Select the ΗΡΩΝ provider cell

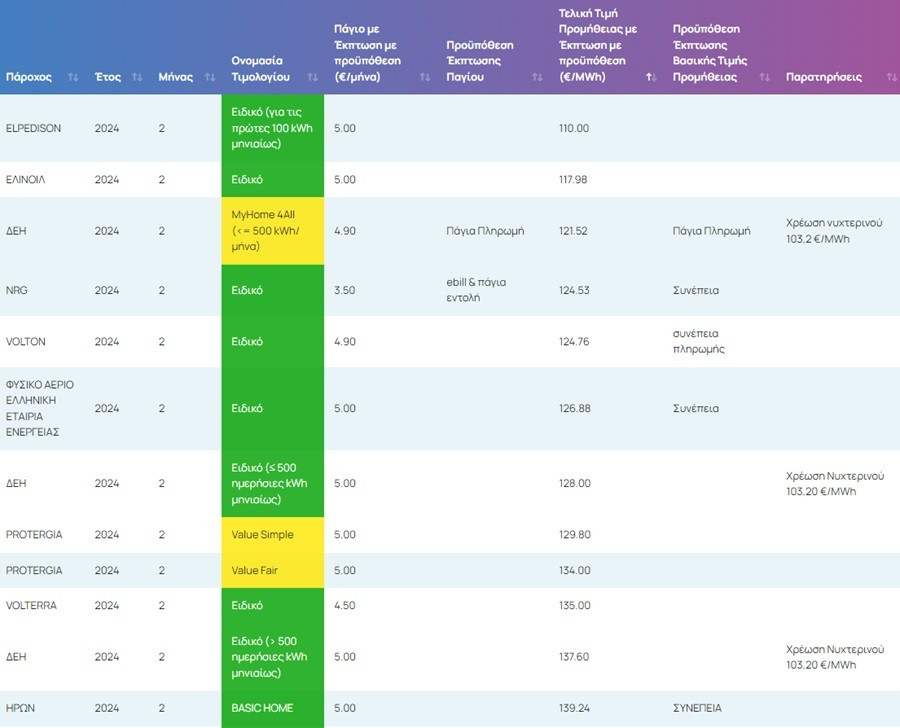point(20,708)
